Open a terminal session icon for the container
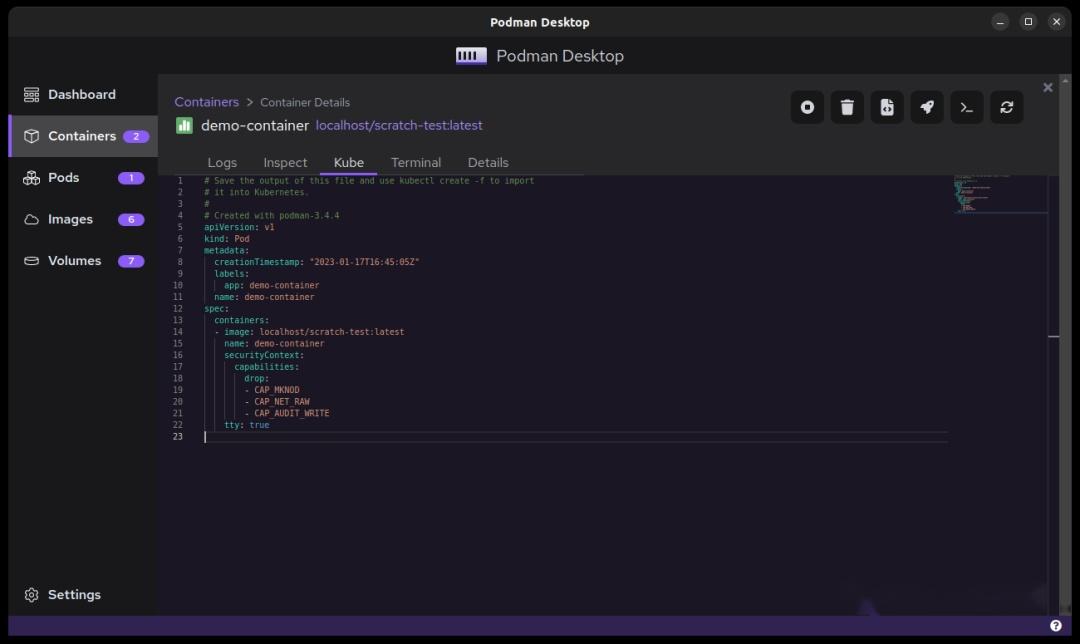Viewport: 1080px width, 644px height. 966,107
